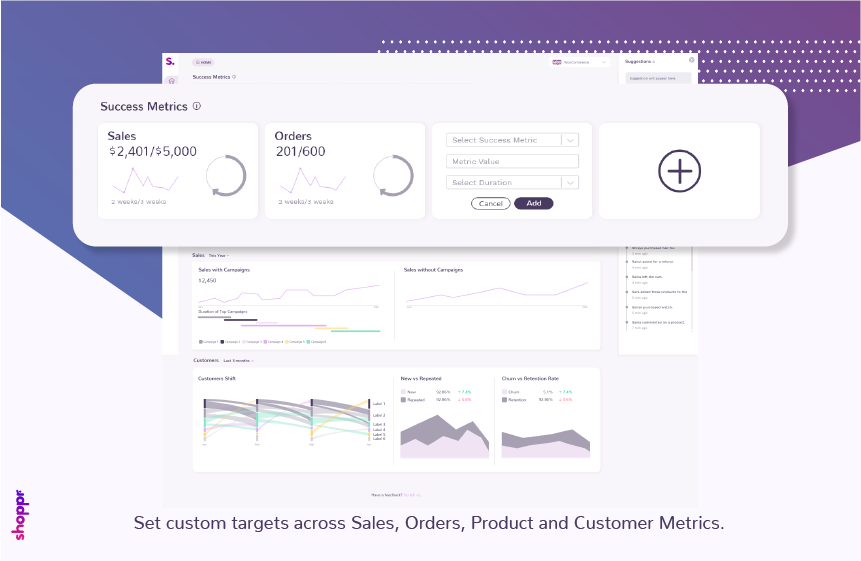Click the Orders sparkline on the Orders card
The height and width of the screenshot is (561, 861).
pyautogui.click(x=312, y=180)
